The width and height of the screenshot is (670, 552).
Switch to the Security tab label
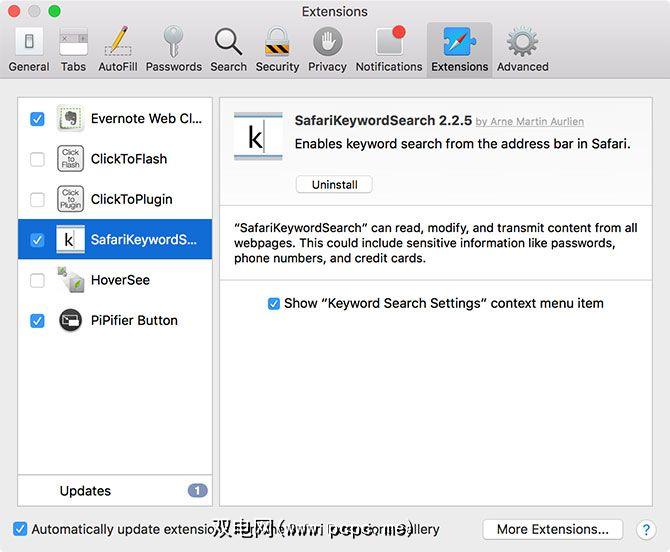[277, 67]
